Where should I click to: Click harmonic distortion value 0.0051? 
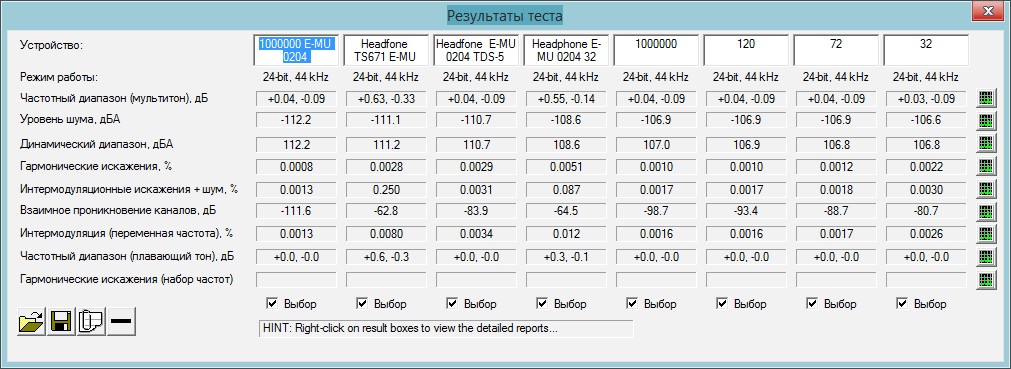[566, 166]
